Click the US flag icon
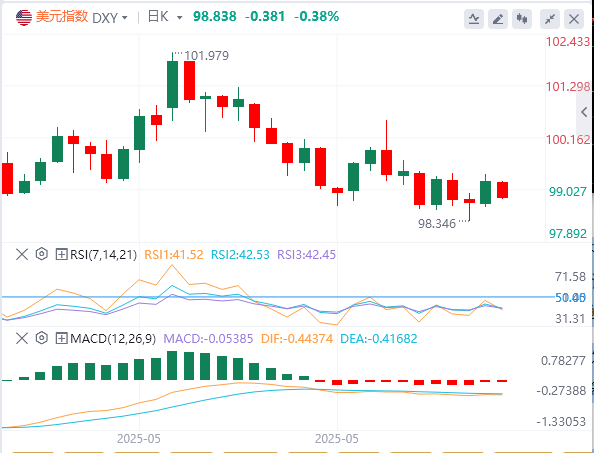The height and width of the screenshot is (453, 594). tap(24, 17)
